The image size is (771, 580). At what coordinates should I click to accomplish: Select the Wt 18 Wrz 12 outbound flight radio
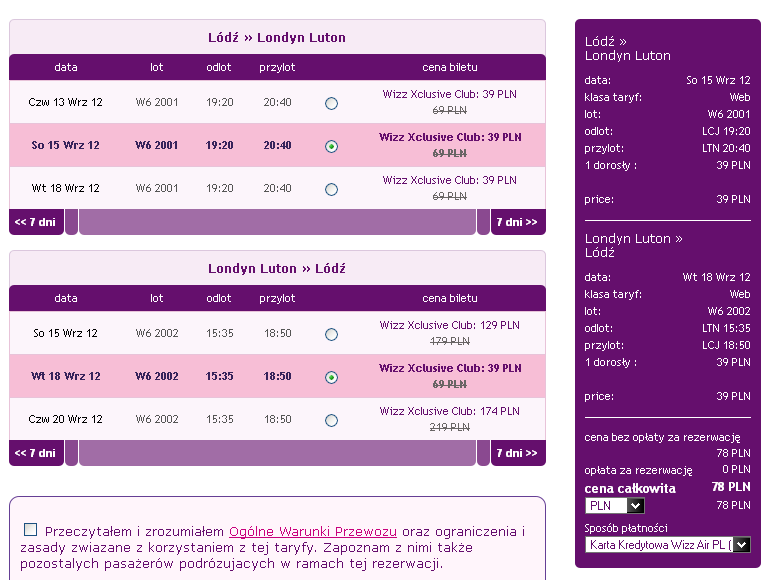point(331,189)
